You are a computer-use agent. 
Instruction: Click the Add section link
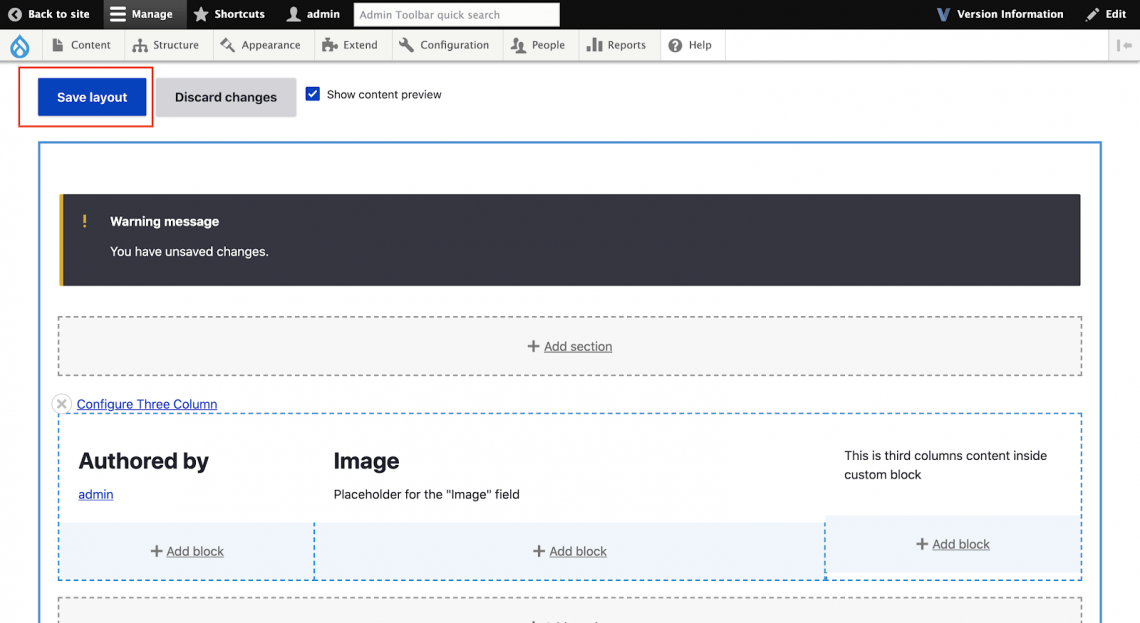coord(577,346)
